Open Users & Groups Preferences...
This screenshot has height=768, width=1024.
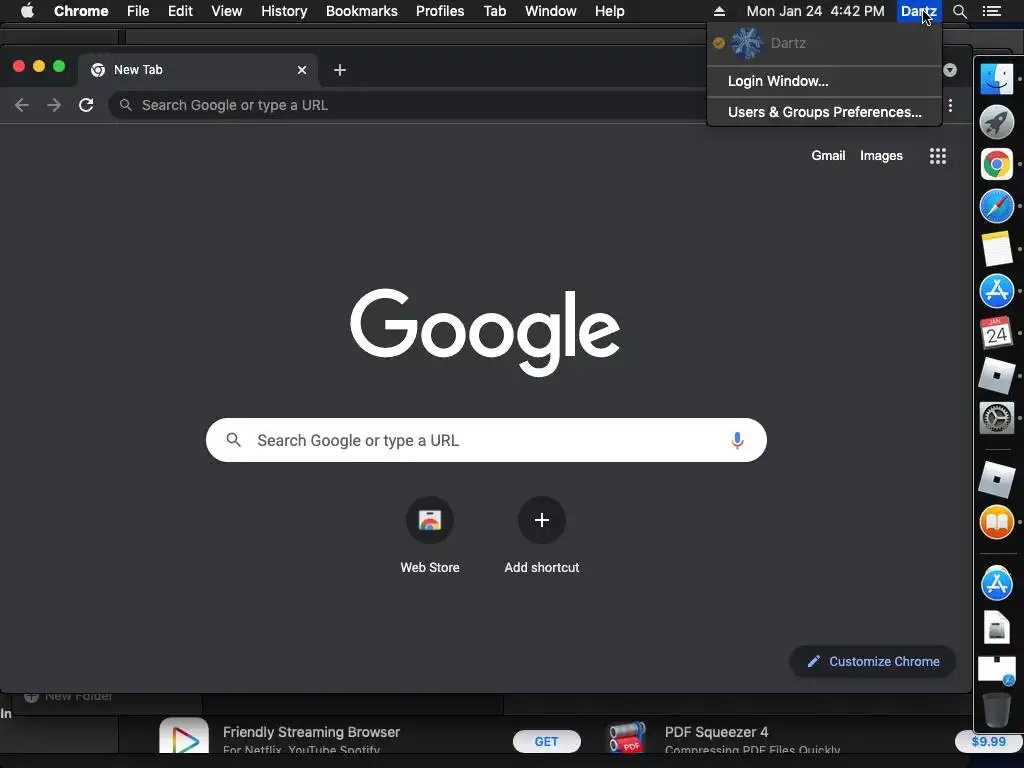pos(824,112)
